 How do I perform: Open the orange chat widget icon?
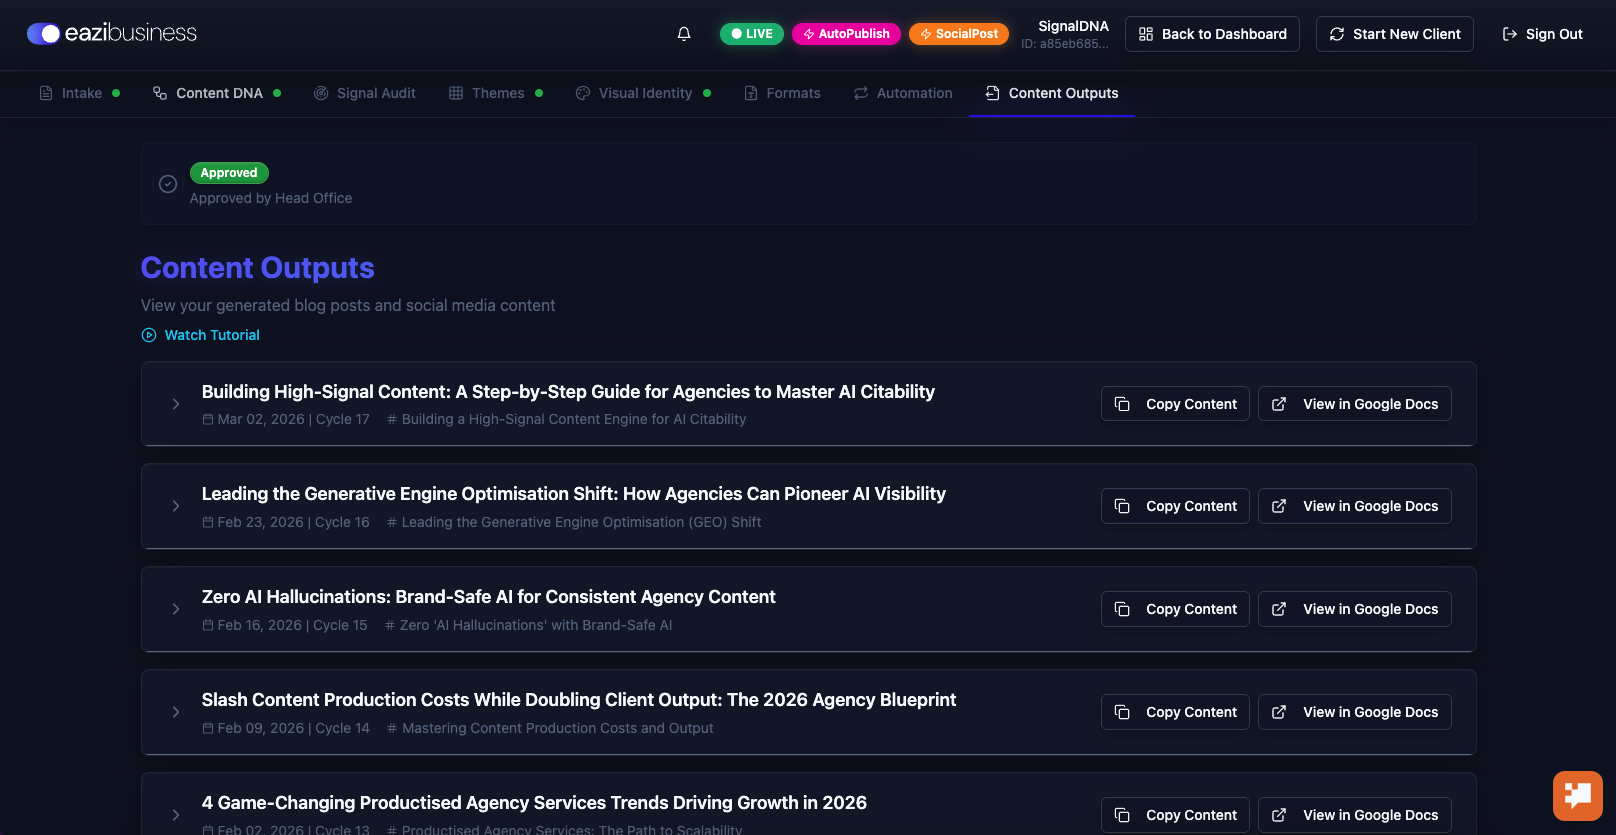[x=1577, y=795]
